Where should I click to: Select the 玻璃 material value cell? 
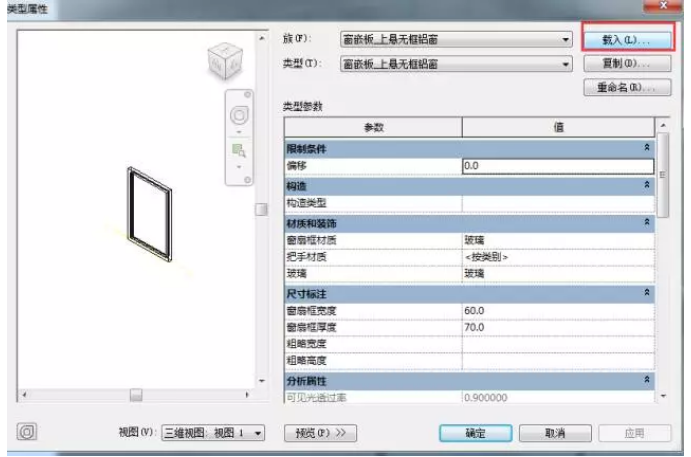558,274
